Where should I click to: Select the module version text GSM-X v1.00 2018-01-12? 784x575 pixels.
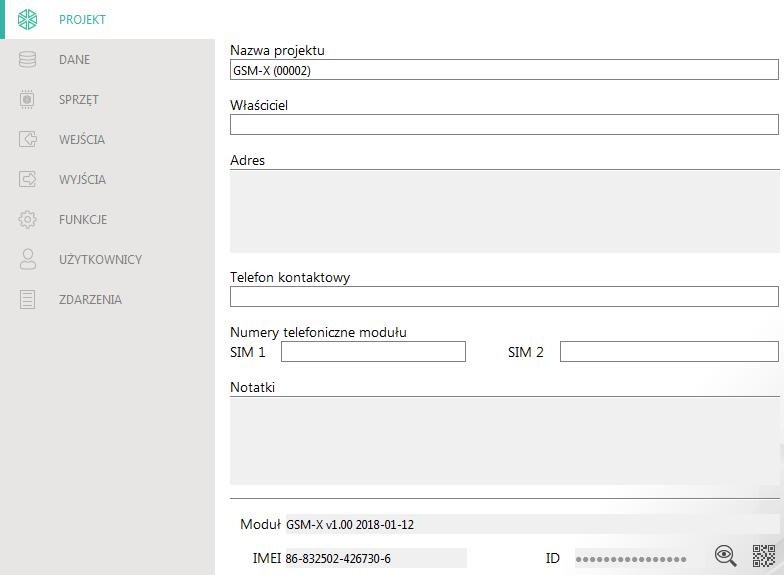point(350,524)
